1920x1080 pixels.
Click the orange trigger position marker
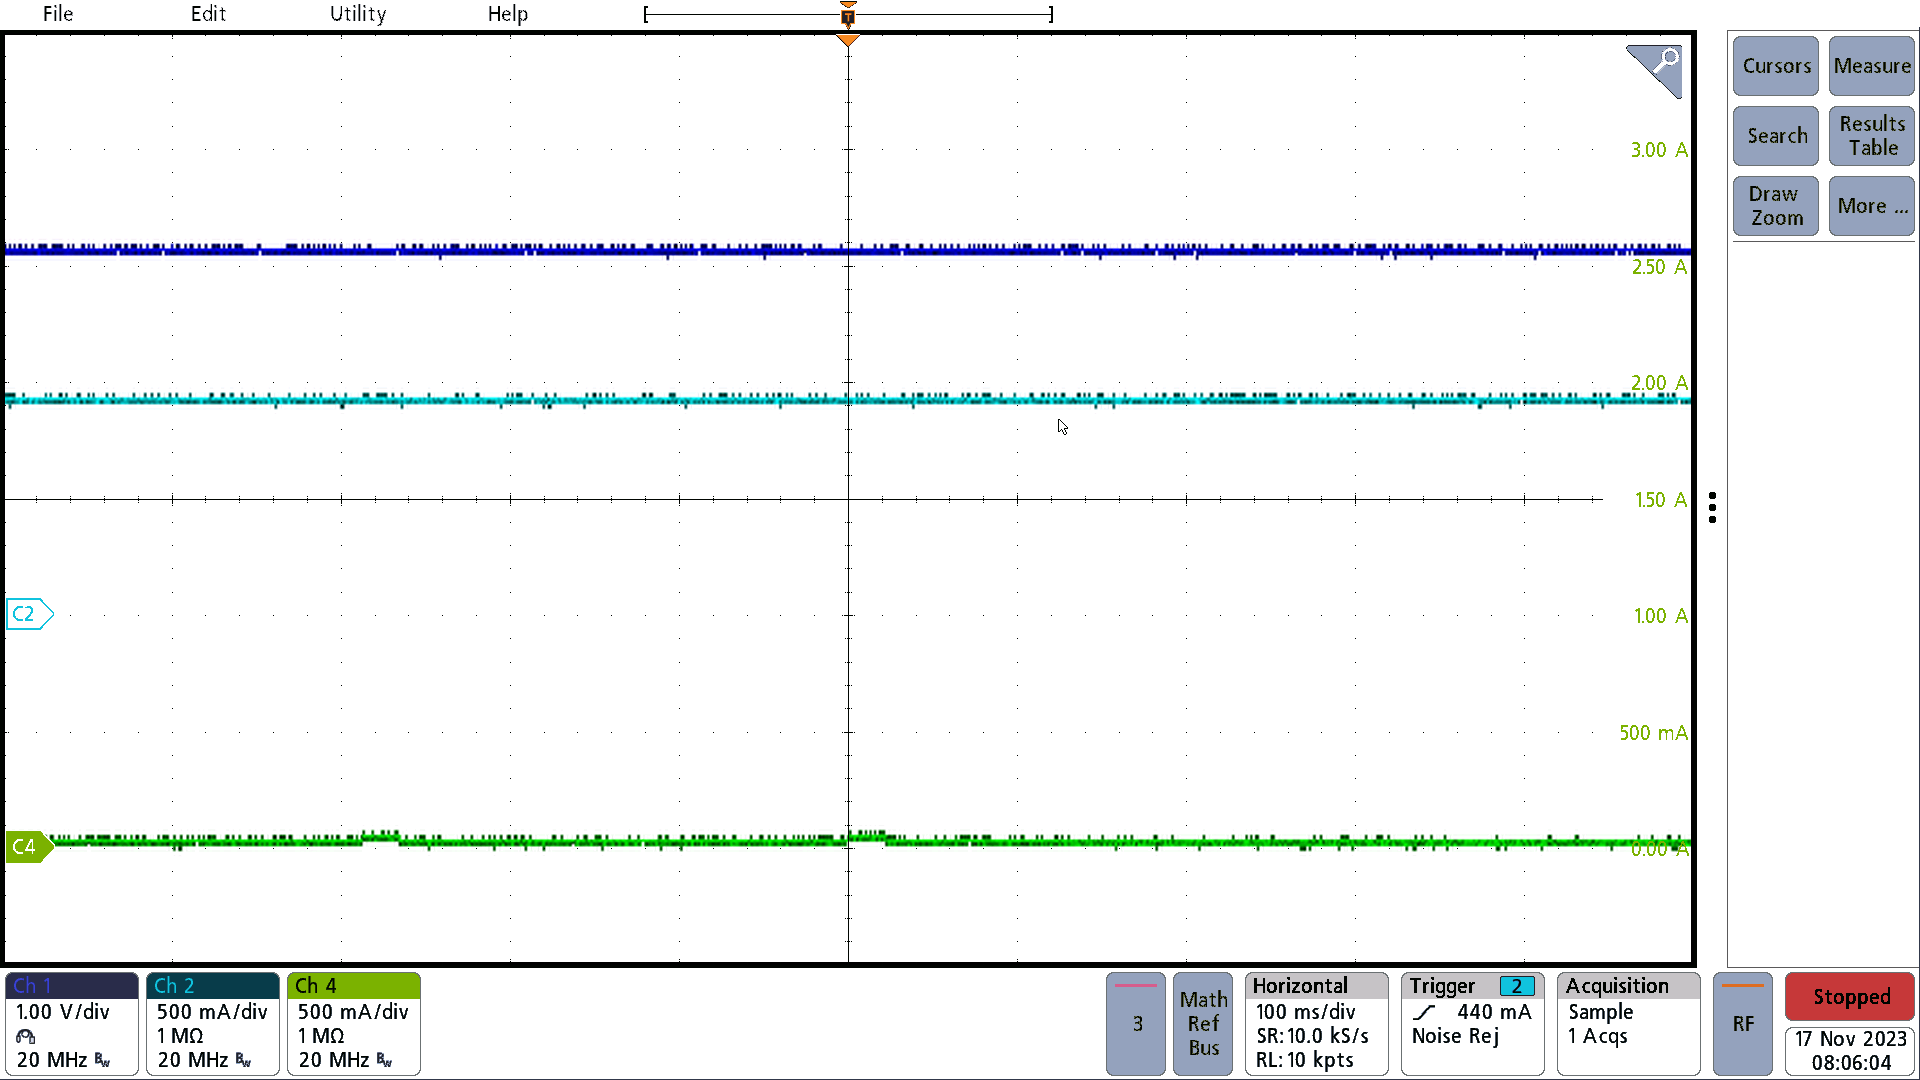point(848,41)
